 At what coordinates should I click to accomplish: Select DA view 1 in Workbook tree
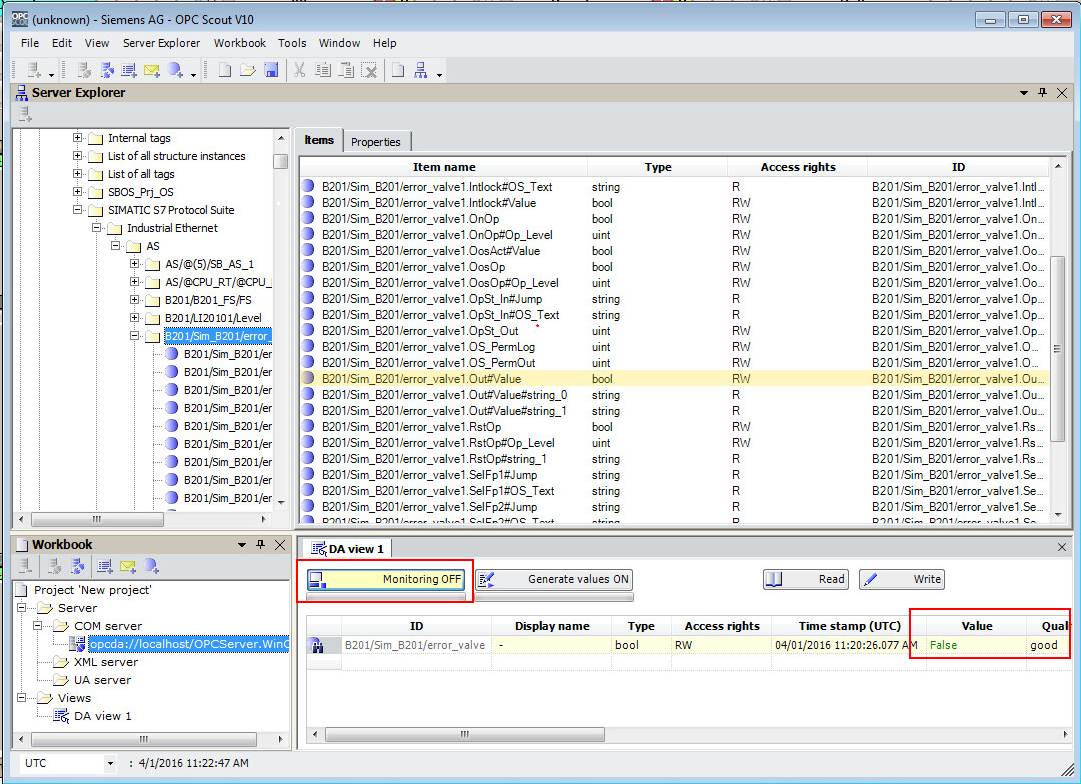(x=102, y=716)
